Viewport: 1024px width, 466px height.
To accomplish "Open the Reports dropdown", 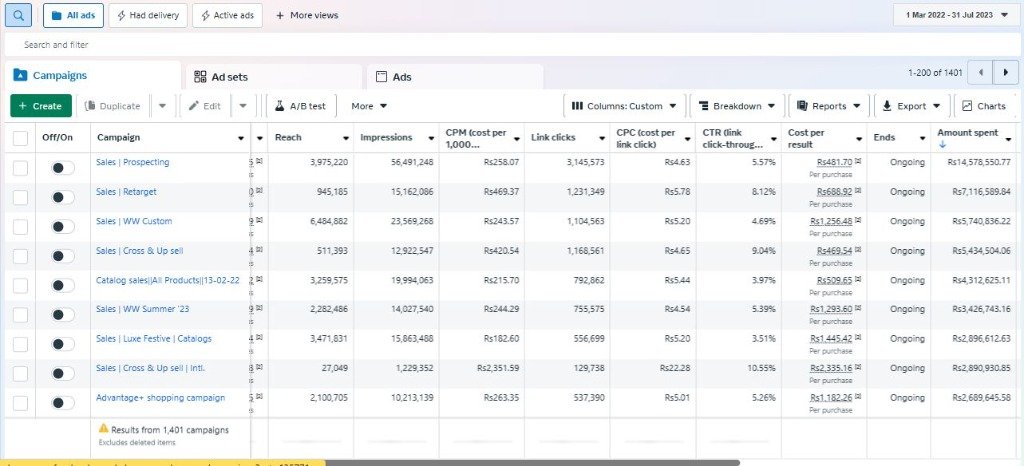I will [x=829, y=106].
